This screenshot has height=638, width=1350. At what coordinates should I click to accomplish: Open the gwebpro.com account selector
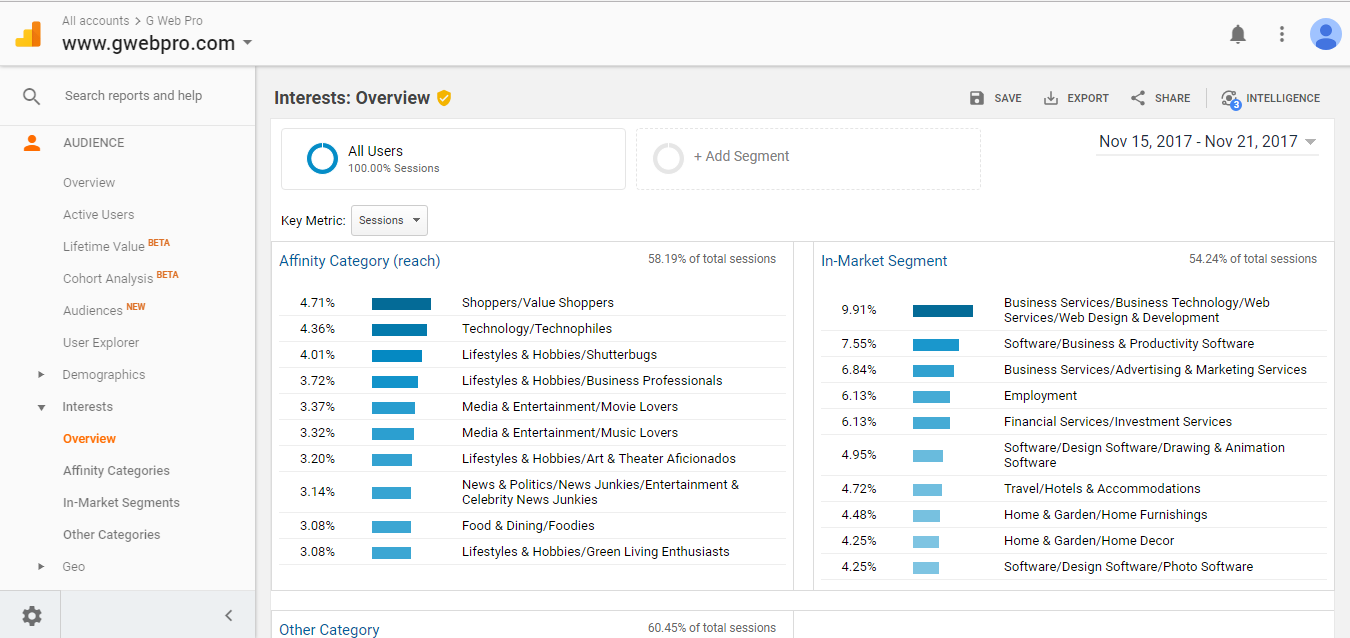157,44
